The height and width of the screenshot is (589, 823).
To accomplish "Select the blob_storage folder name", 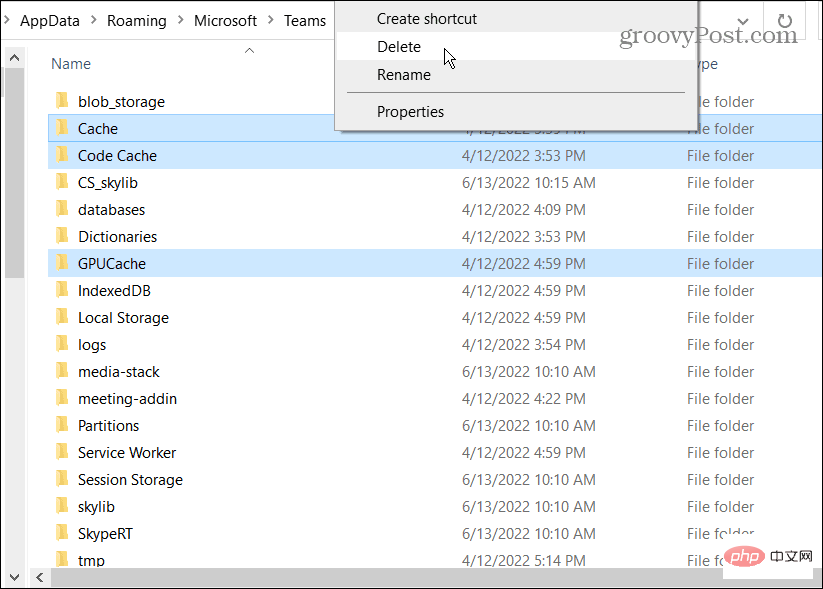I will pos(121,101).
